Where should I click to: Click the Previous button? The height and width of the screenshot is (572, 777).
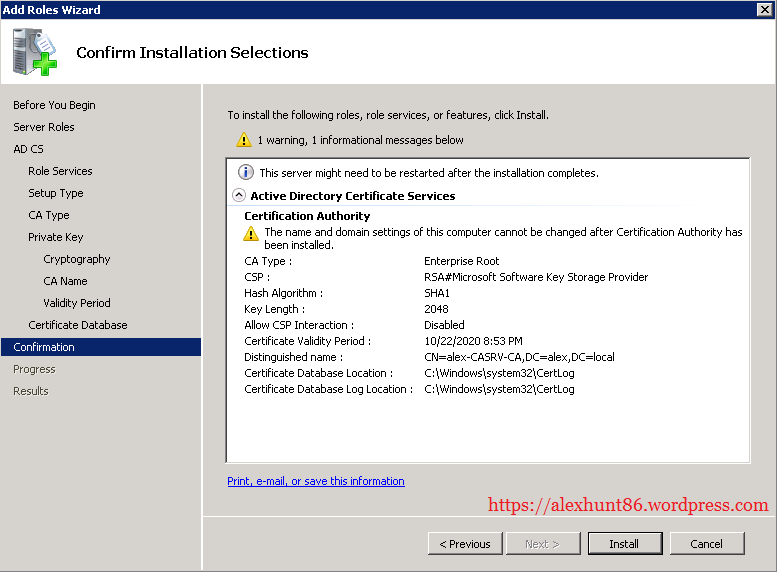[x=465, y=544]
